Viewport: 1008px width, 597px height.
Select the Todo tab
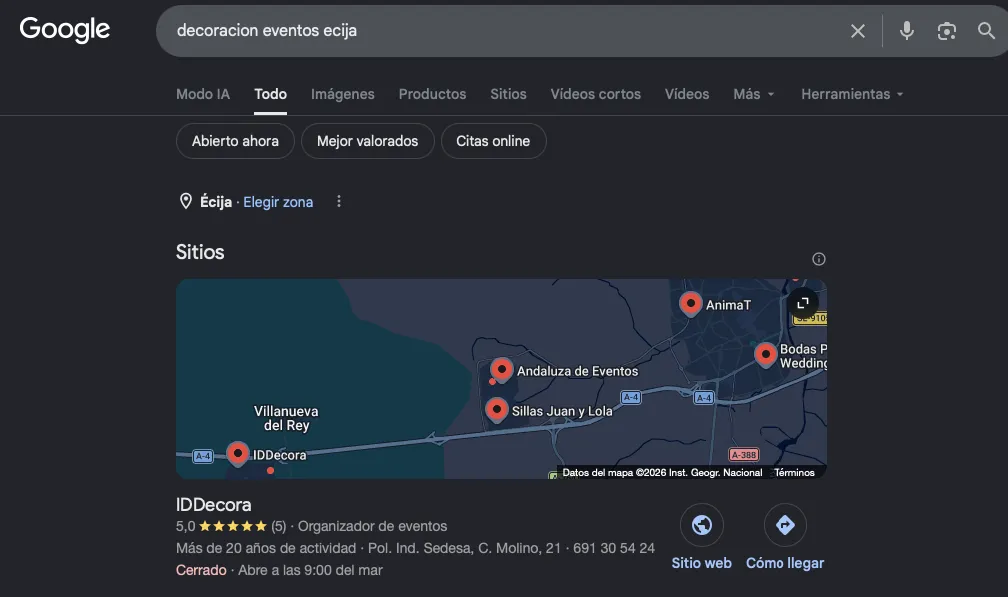point(271,94)
